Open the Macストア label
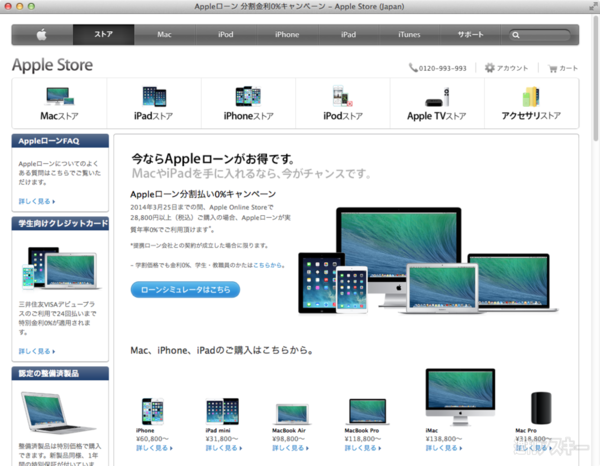600x466 pixels. click(x=59, y=116)
